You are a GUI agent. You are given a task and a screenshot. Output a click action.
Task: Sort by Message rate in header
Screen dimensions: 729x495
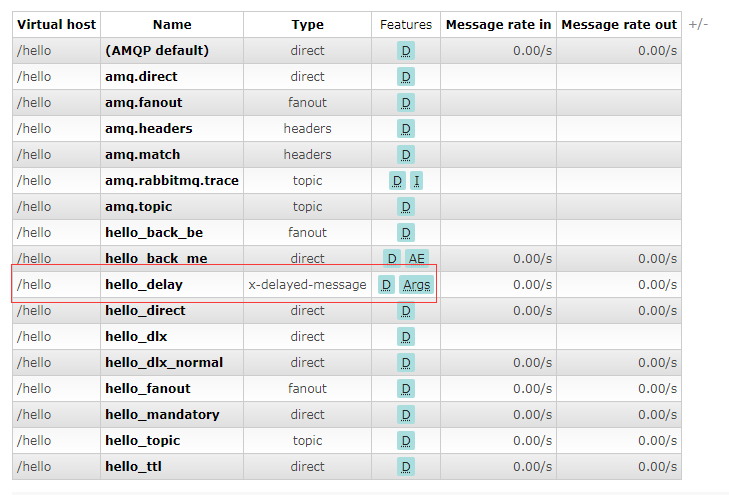click(498, 25)
